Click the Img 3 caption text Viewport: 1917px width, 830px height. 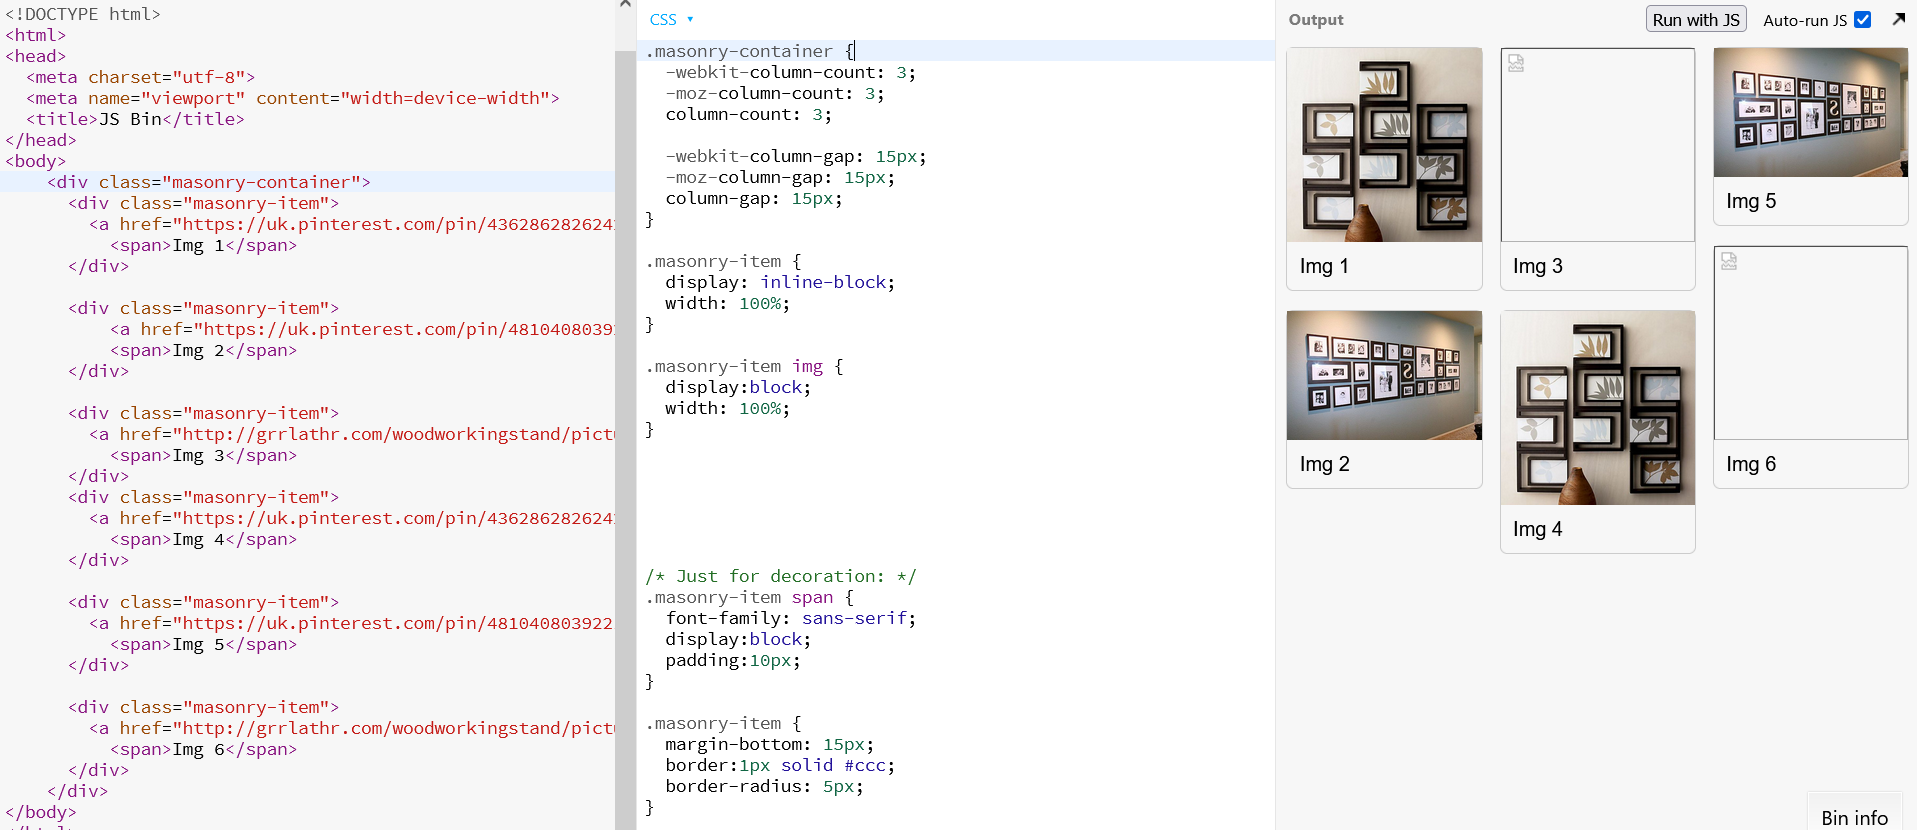[1537, 266]
